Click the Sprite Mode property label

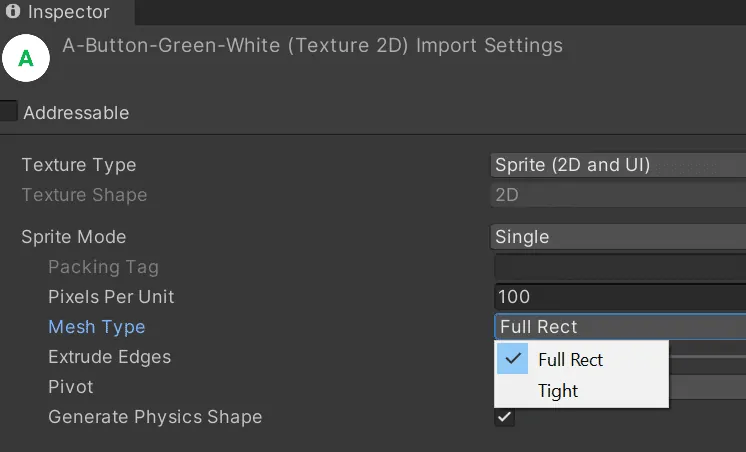point(73,237)
